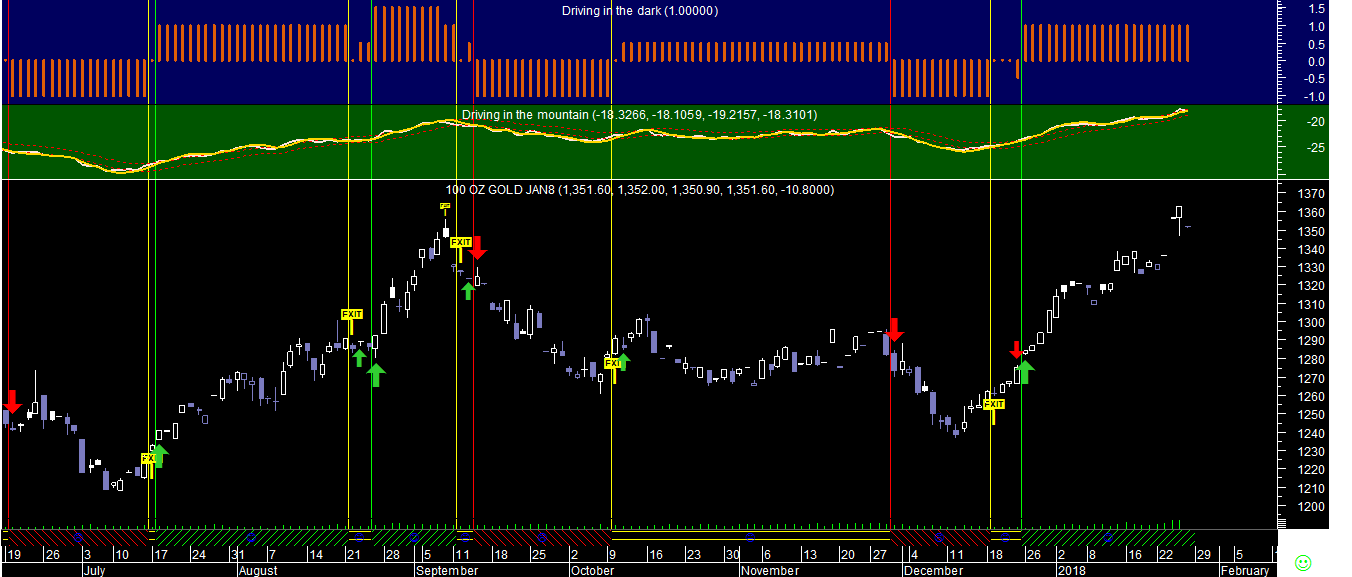Click the green buy arrow in late December
Viewport: 1352px width, 577px height.
[1025, 372]
